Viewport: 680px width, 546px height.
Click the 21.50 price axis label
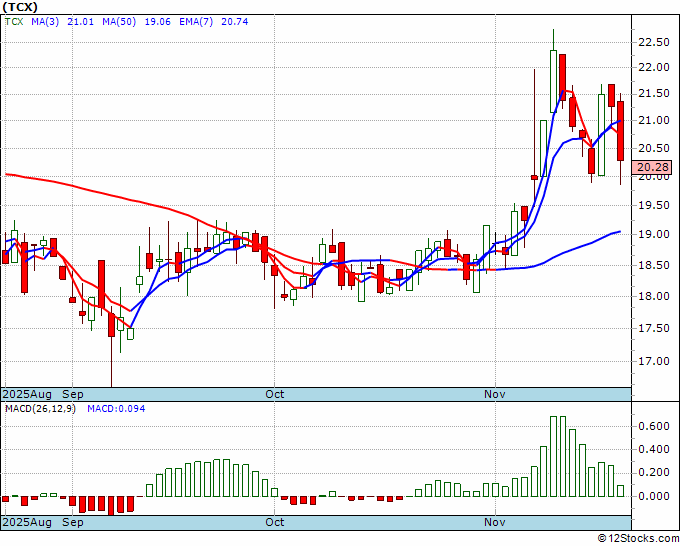(x=654, y=94)
